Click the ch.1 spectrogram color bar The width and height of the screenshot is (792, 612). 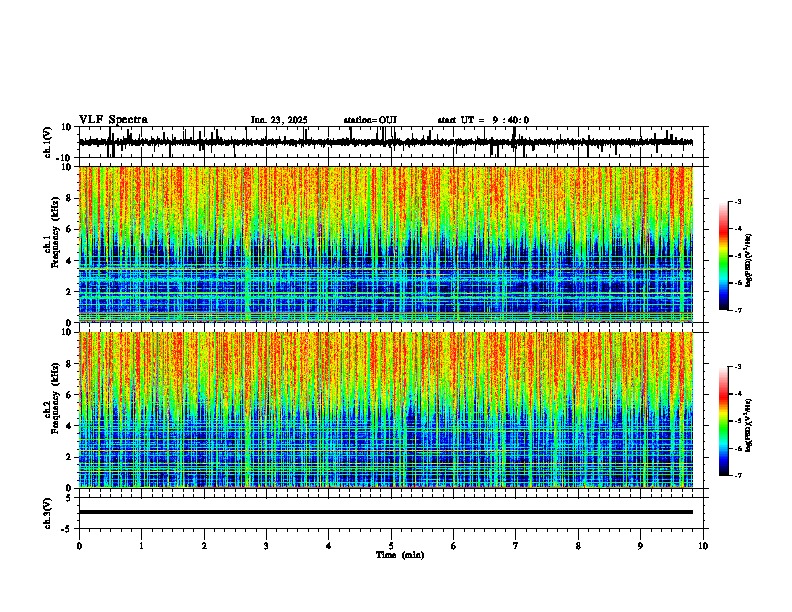tap(723, 256)
